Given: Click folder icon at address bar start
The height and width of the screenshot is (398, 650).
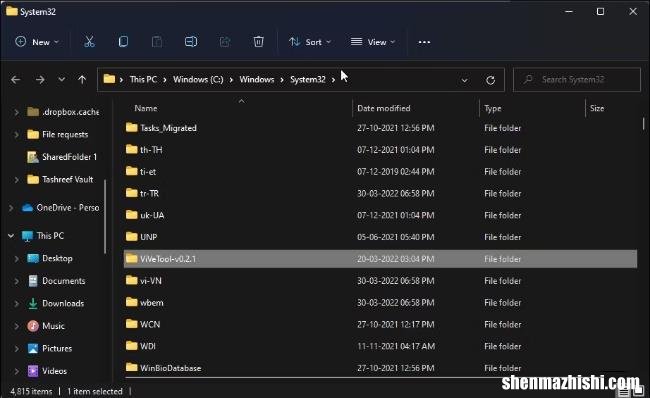Looking at the screenshot, I should (109, 79).
